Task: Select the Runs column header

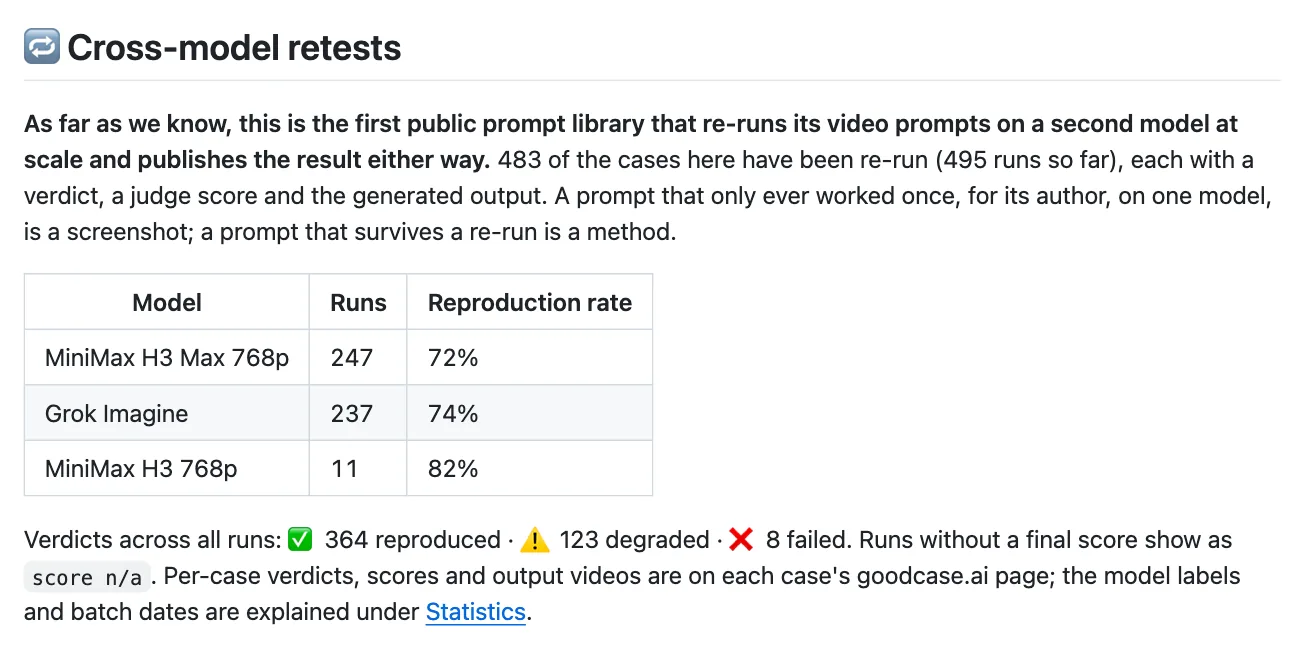Action: (358, 302)
